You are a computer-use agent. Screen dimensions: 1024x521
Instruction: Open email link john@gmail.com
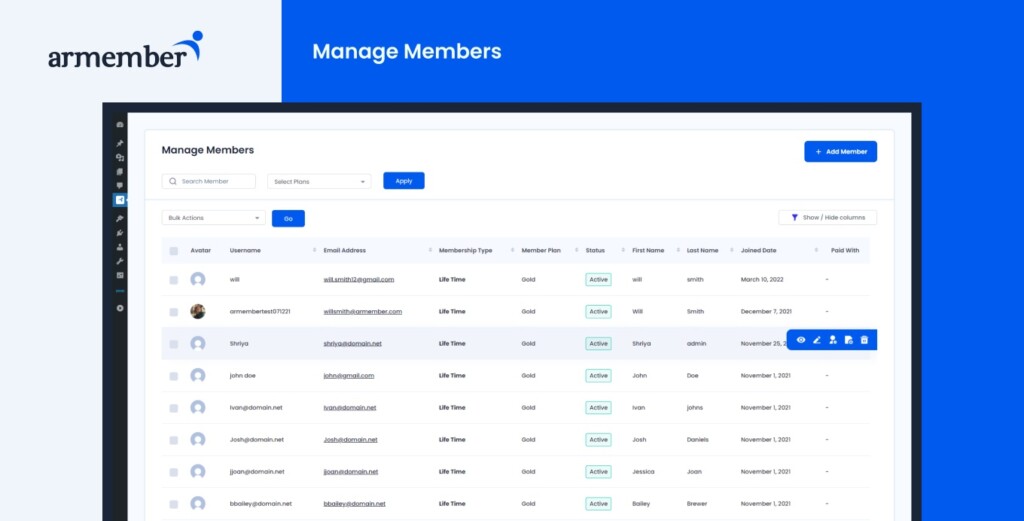[x=349, y=375]
